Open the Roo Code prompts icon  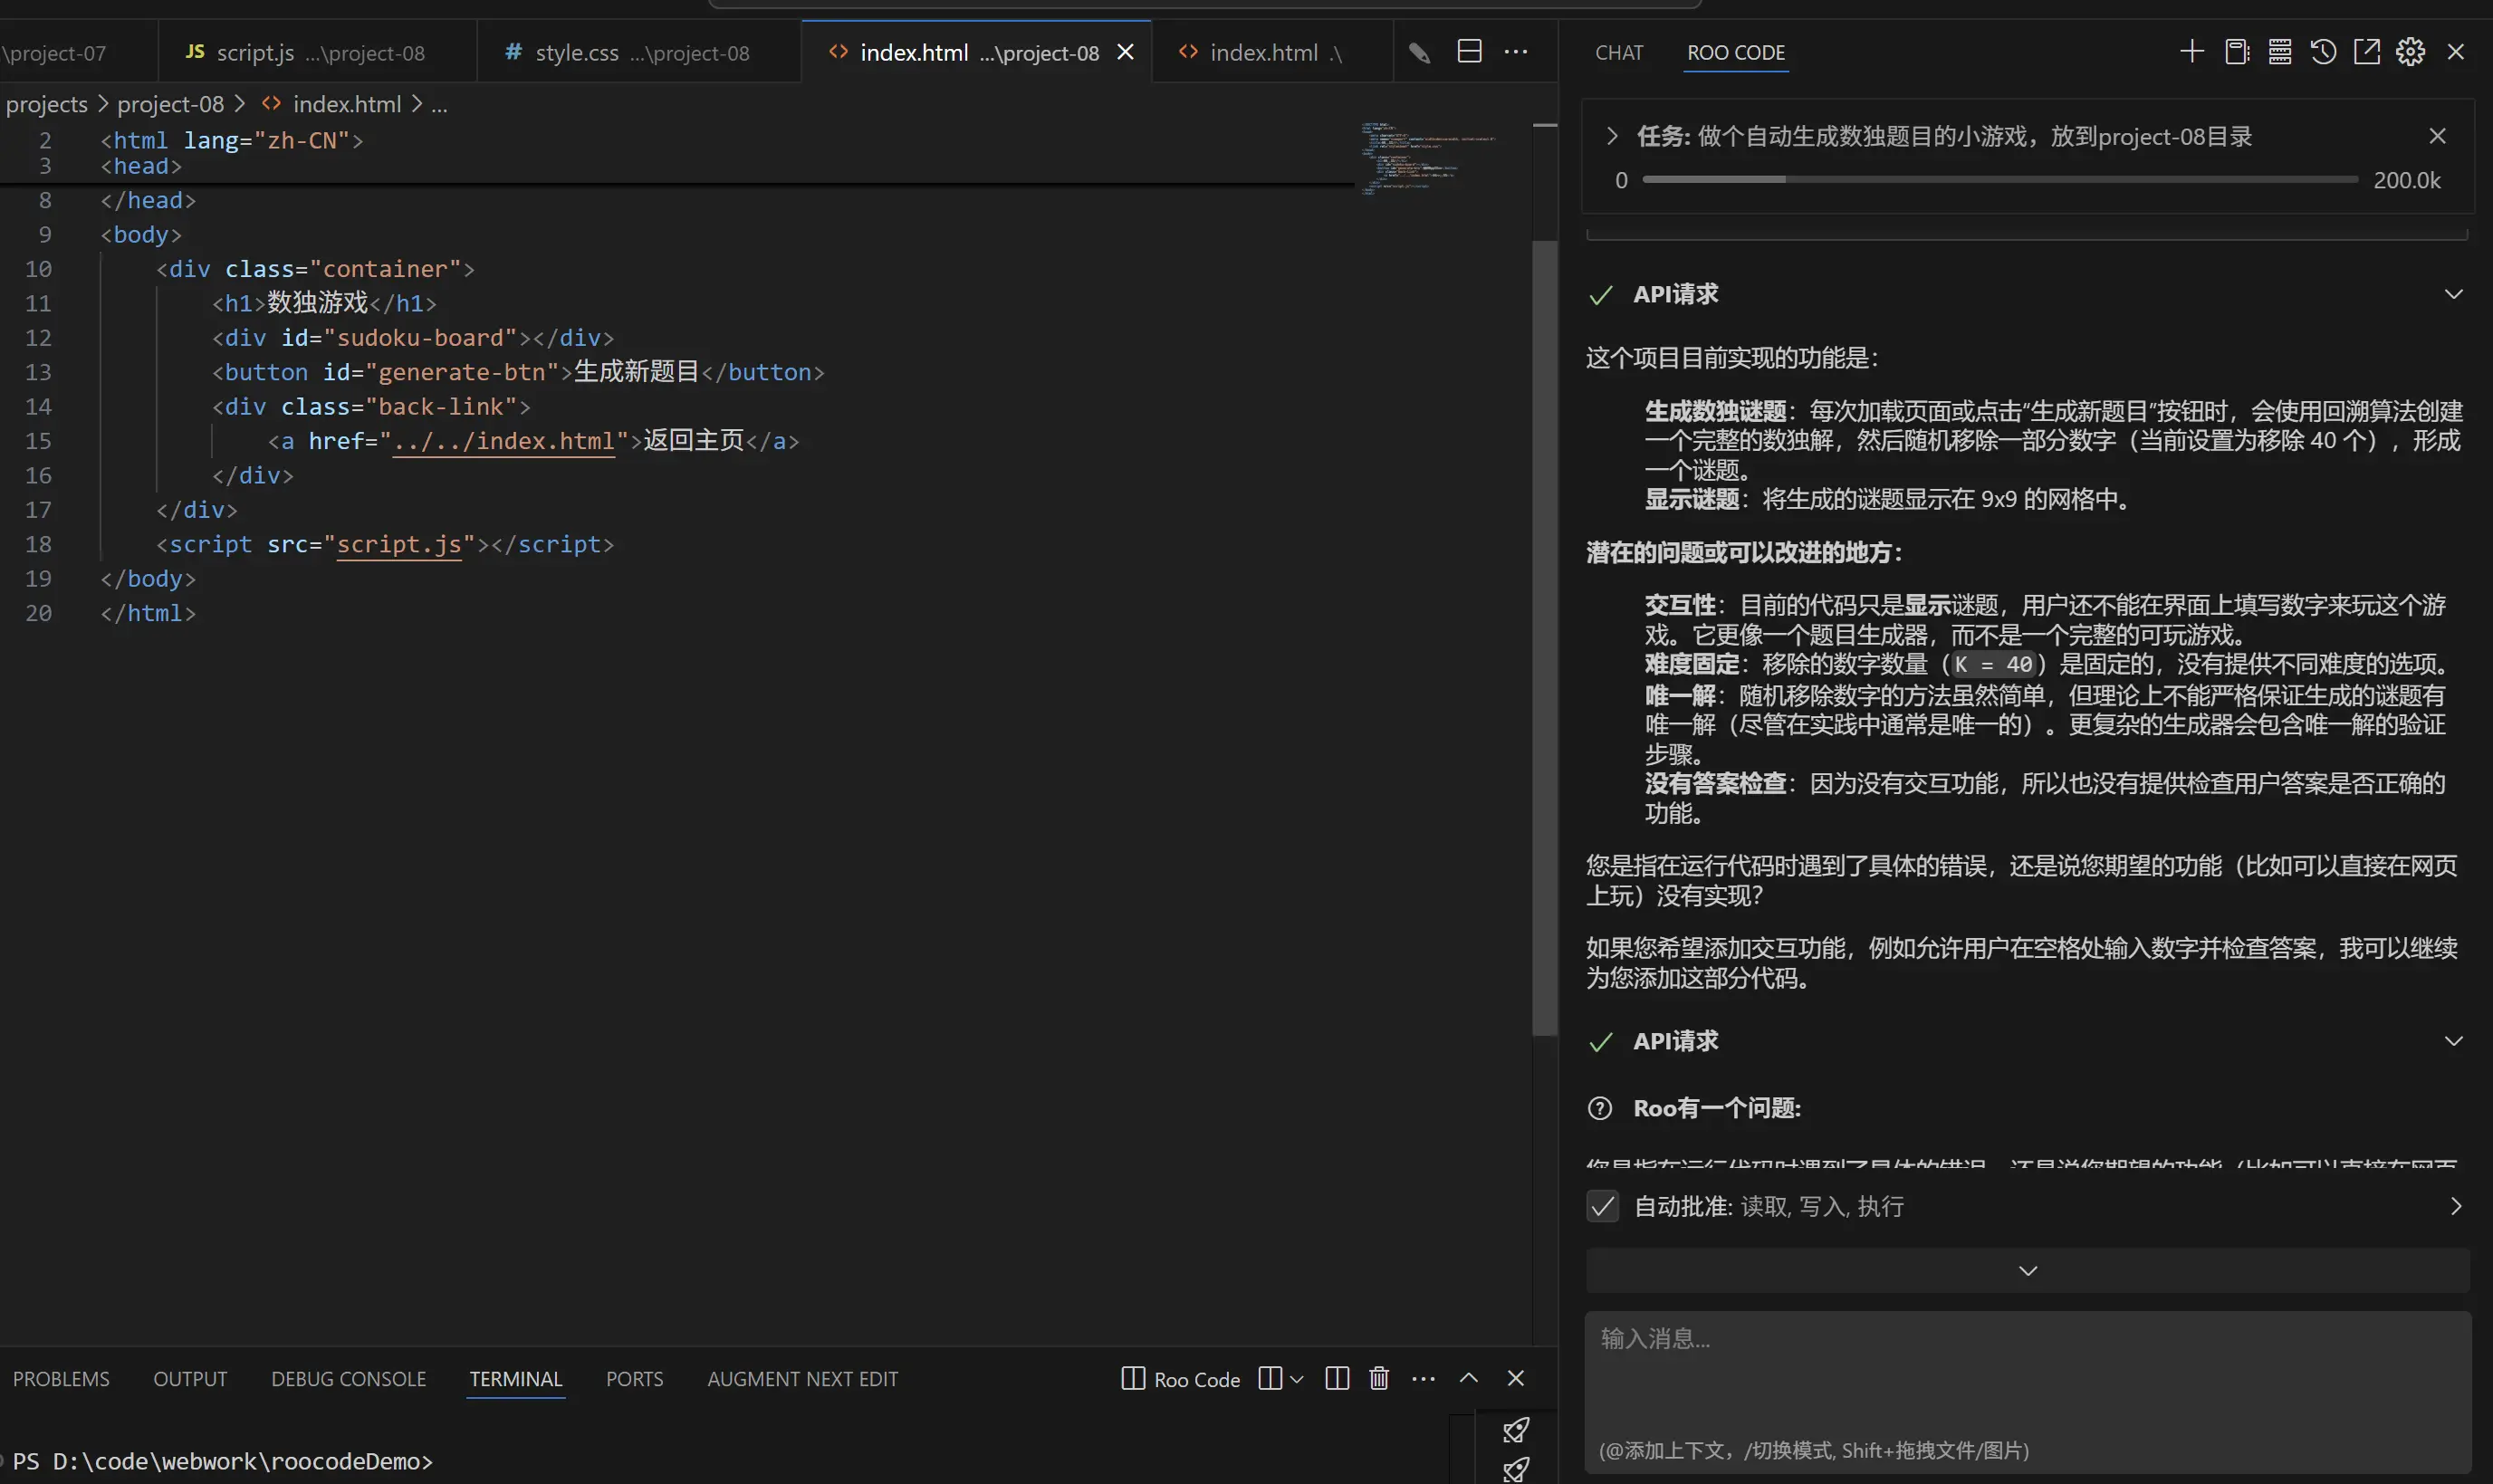click(x=2237, y=52)
